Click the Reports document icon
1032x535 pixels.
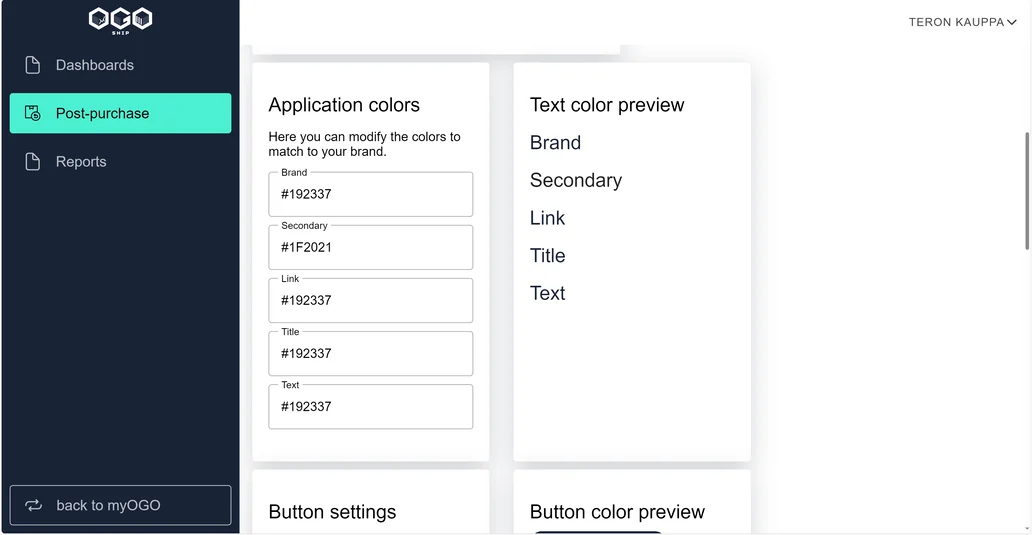pyautogui.click(x=32, y=162)
